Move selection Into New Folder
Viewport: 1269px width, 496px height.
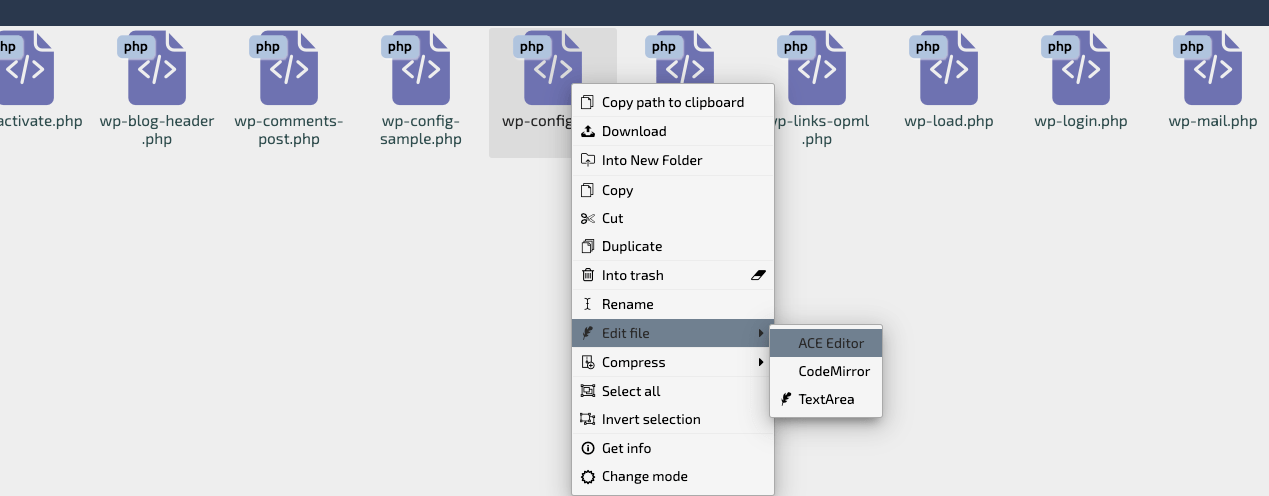coord(651,160)
